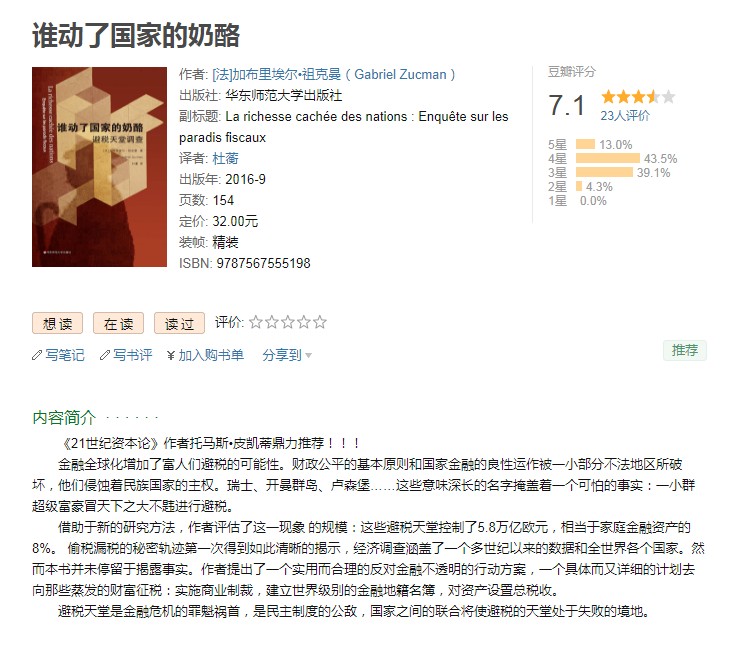738x646 pixels.
Task: Expand the 分享到 dropdown
Action: [287, 355]
